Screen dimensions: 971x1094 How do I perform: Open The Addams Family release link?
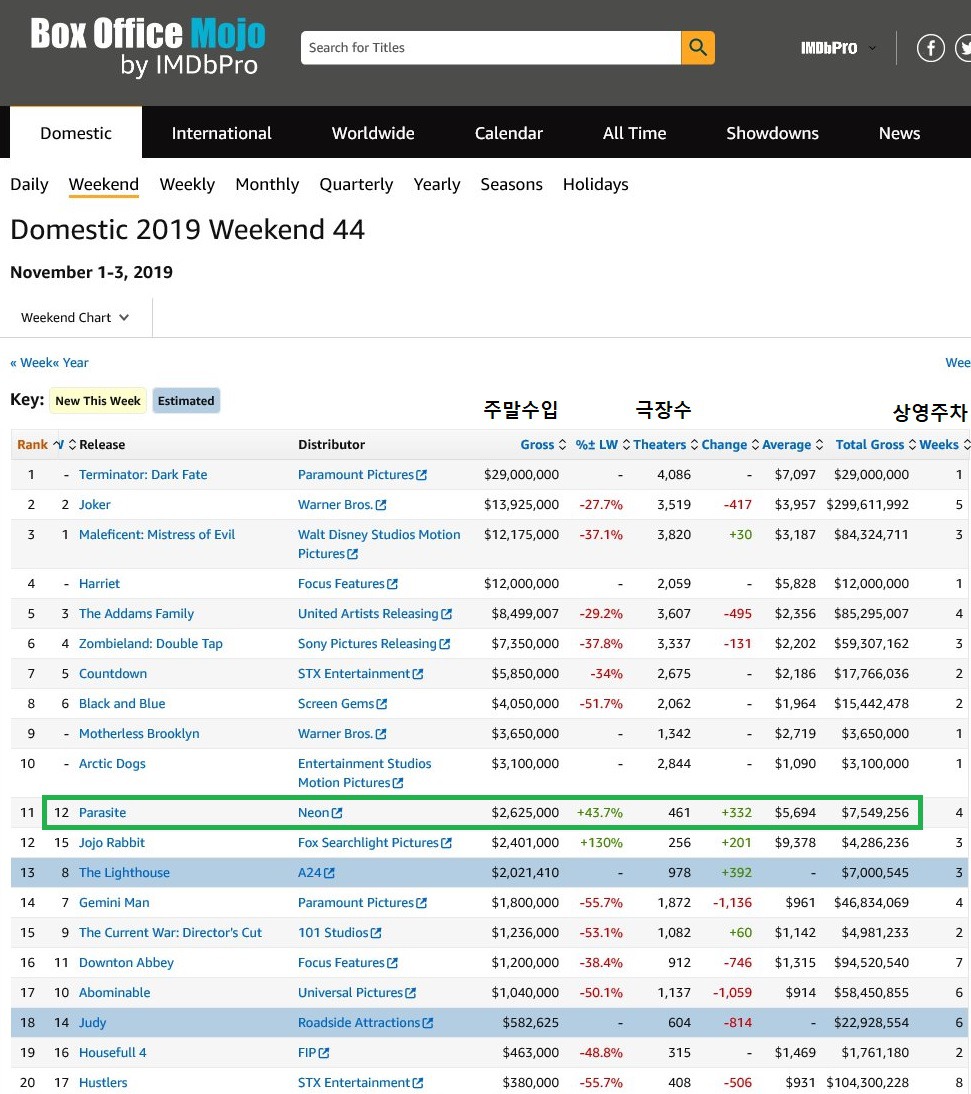coord(136,614)
